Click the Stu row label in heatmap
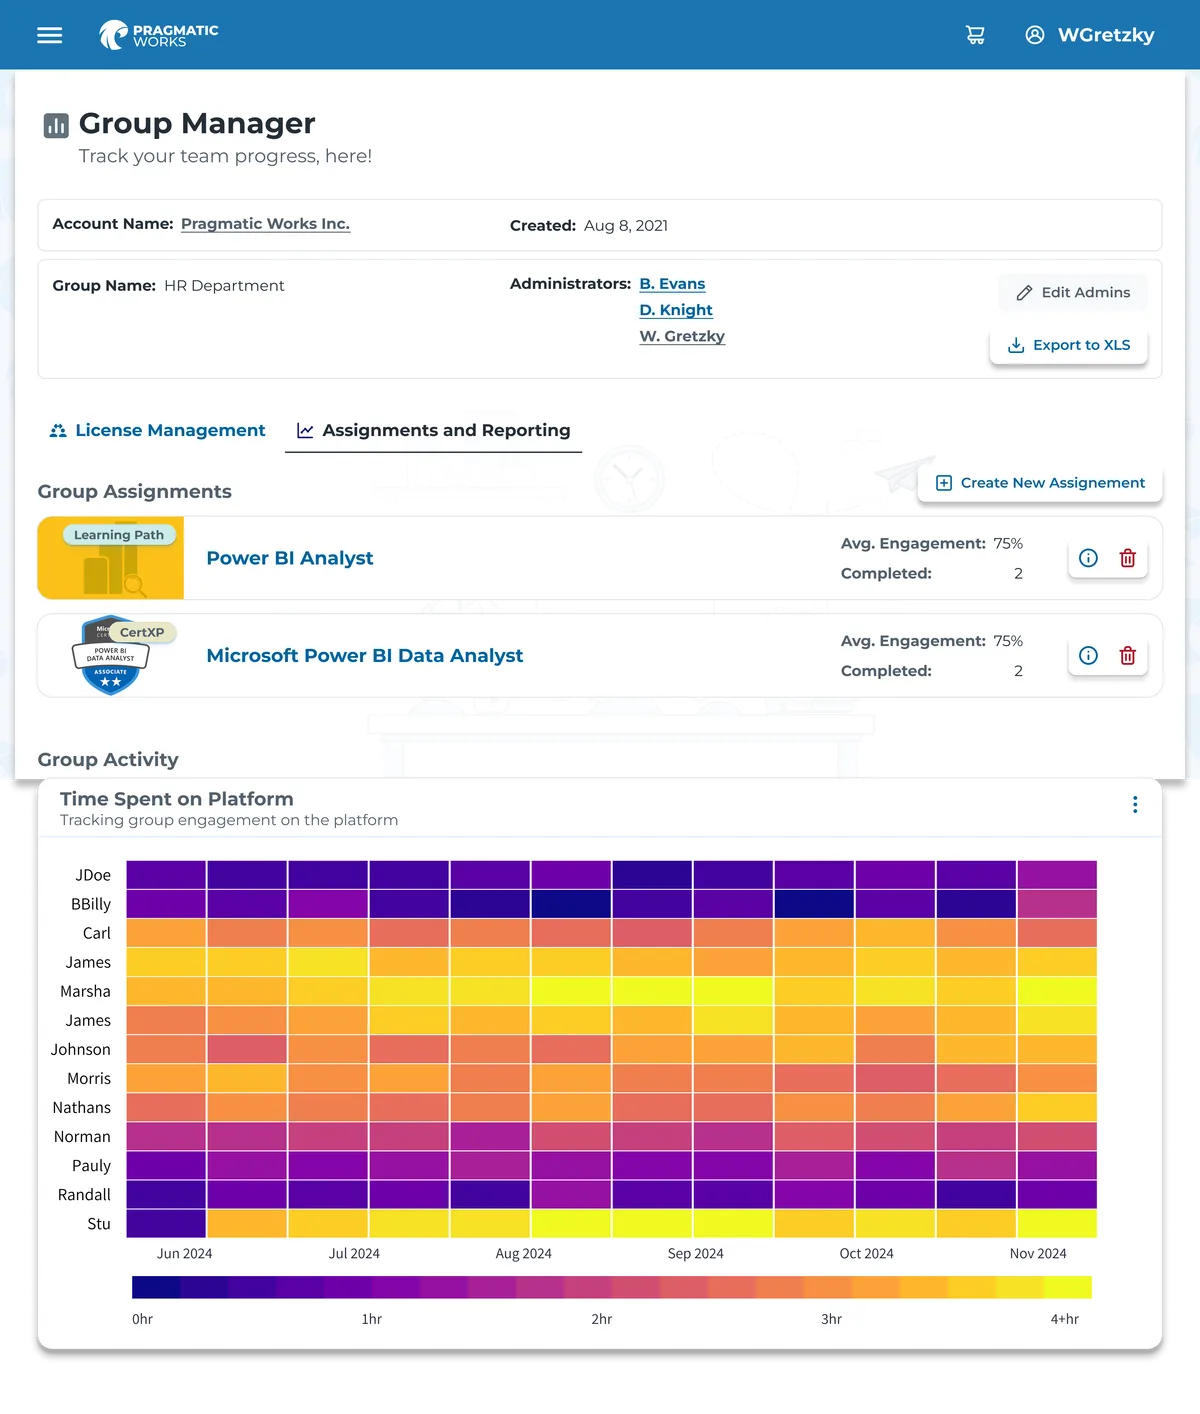This screenshot has height=1414, width=1200. click(x=99, y=1223)
